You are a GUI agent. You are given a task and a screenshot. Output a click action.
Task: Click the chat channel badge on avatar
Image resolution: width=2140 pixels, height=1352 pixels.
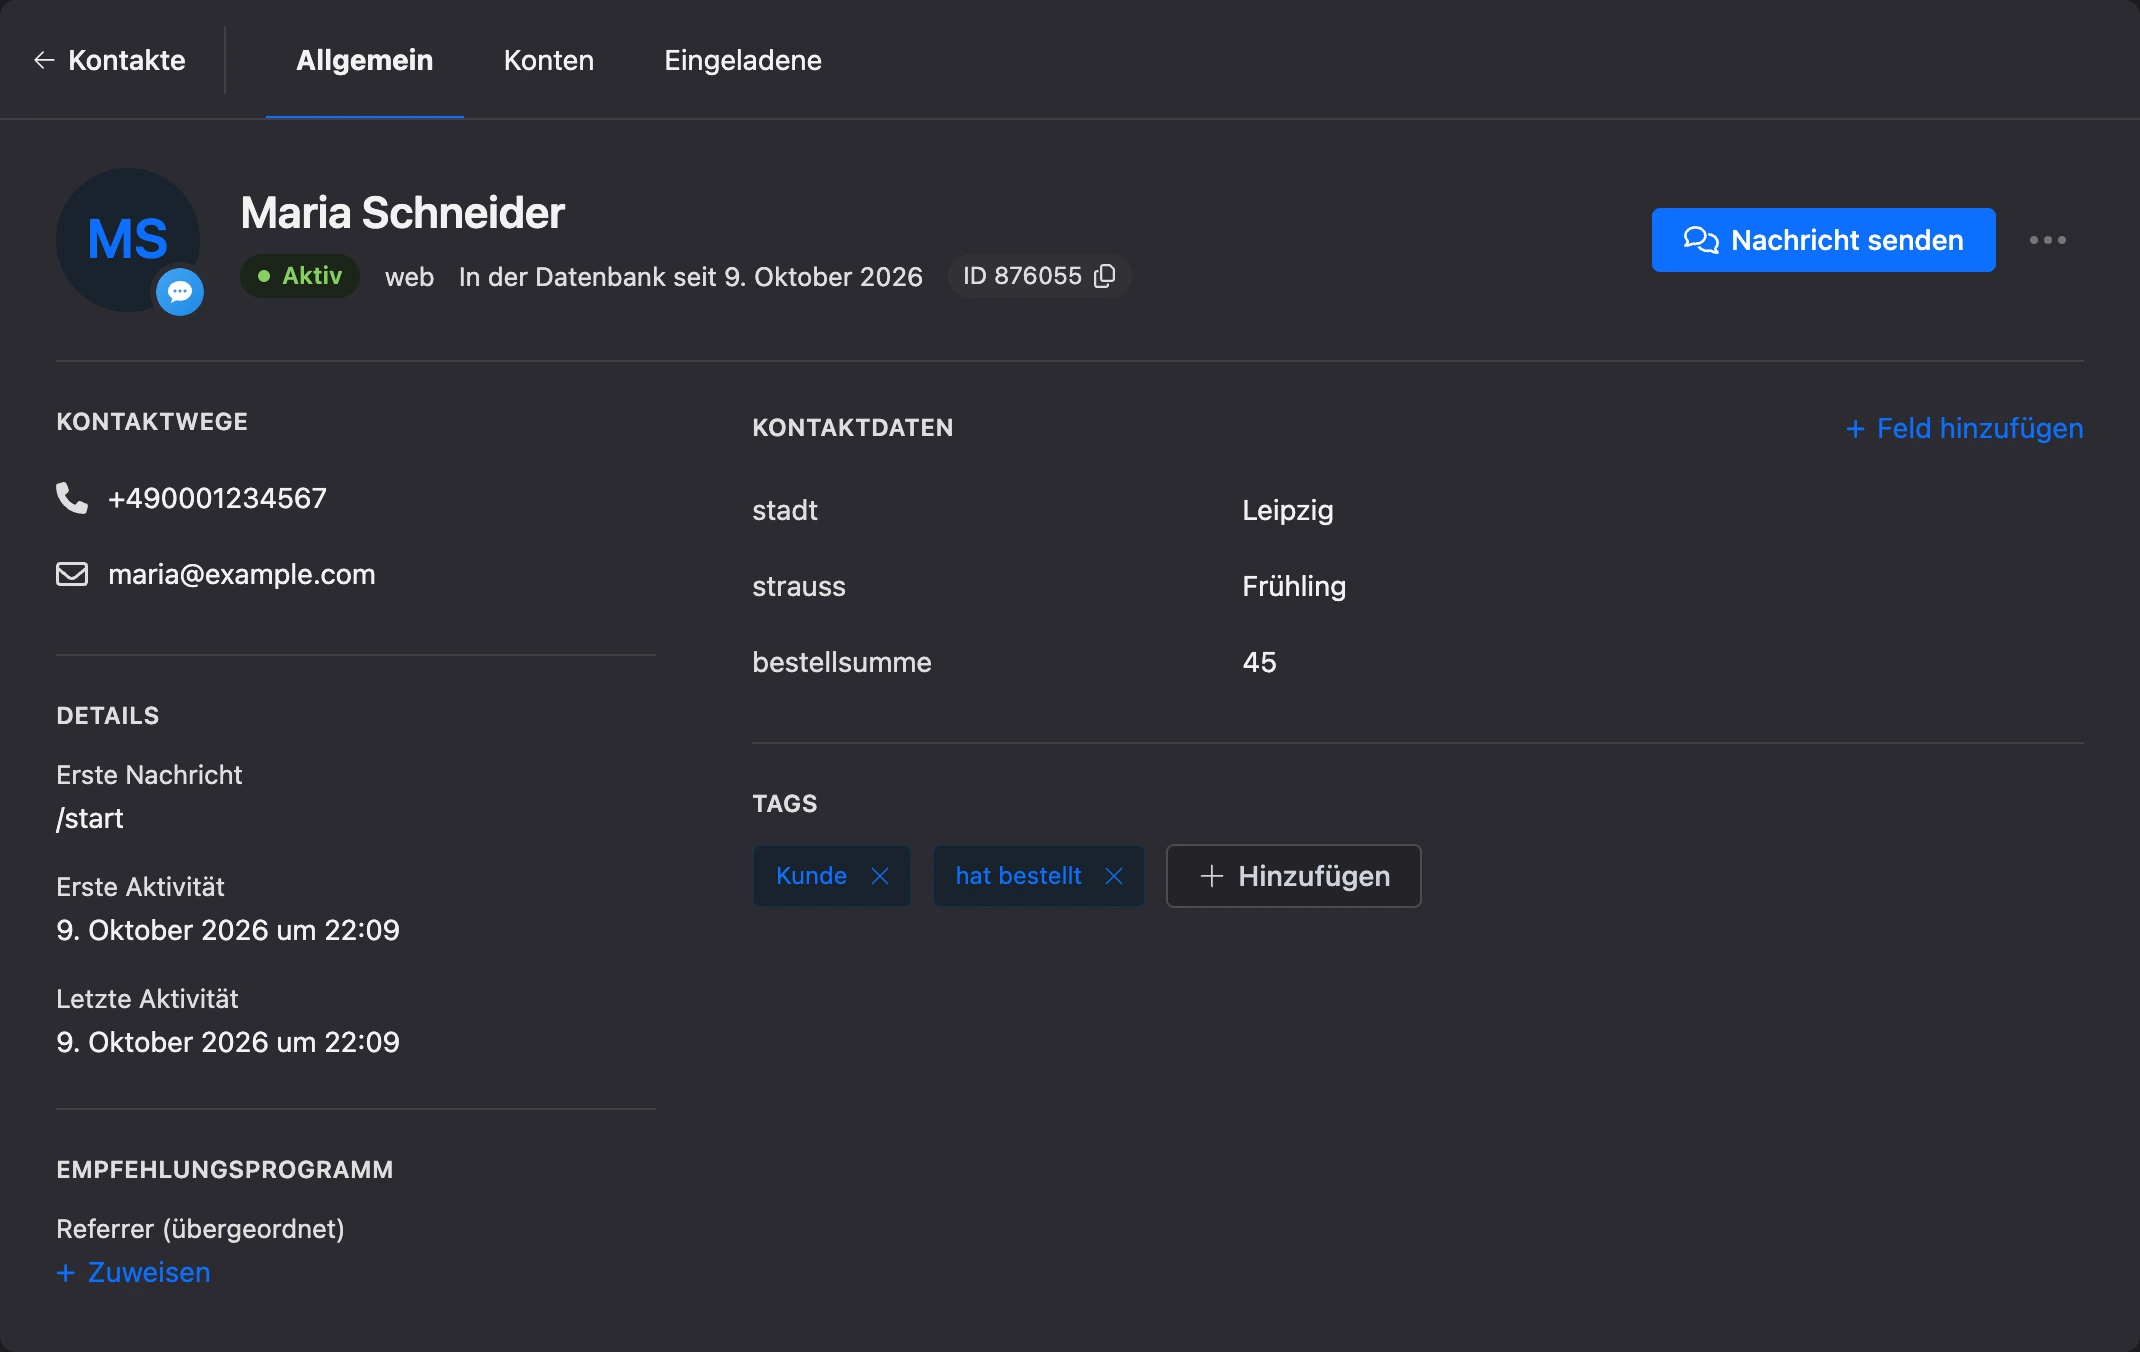(180, 292)
